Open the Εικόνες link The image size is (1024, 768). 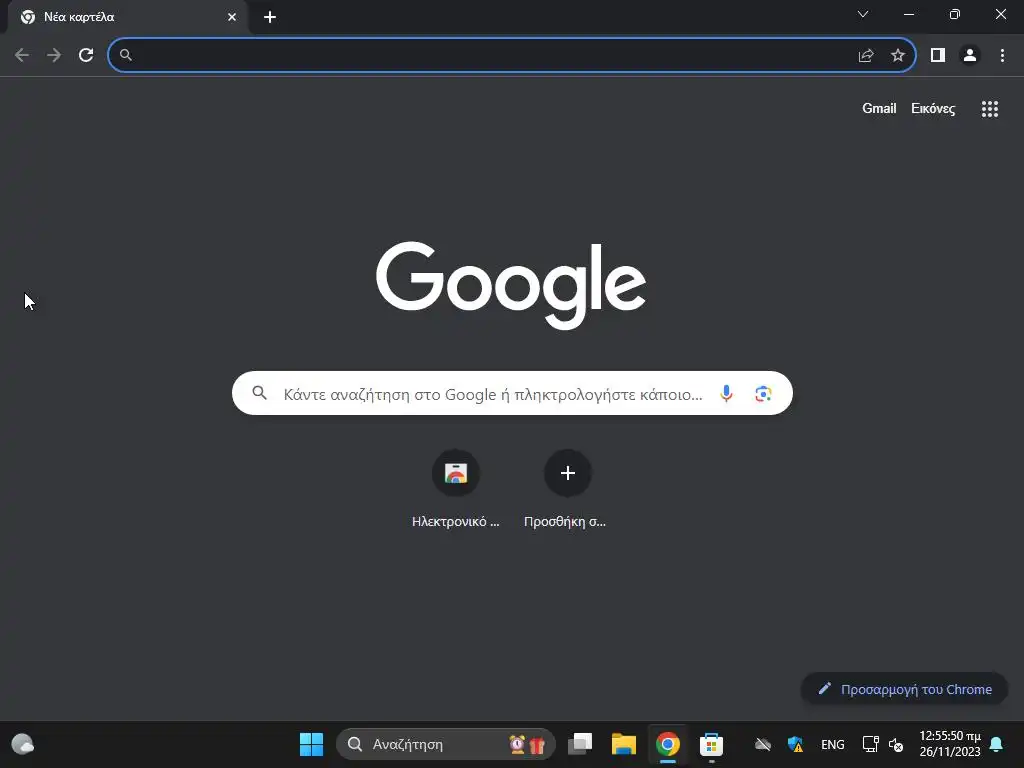[933, 108]
